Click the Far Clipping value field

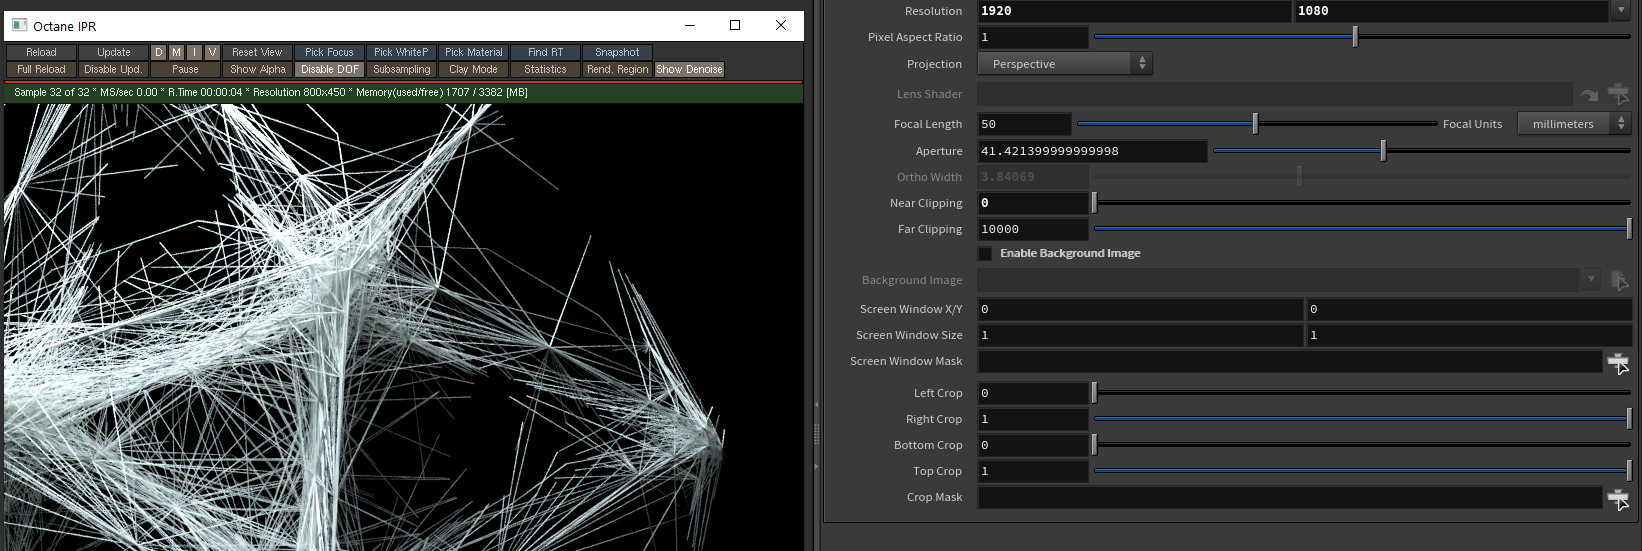pyautogui.click(x=1033, y=229)
